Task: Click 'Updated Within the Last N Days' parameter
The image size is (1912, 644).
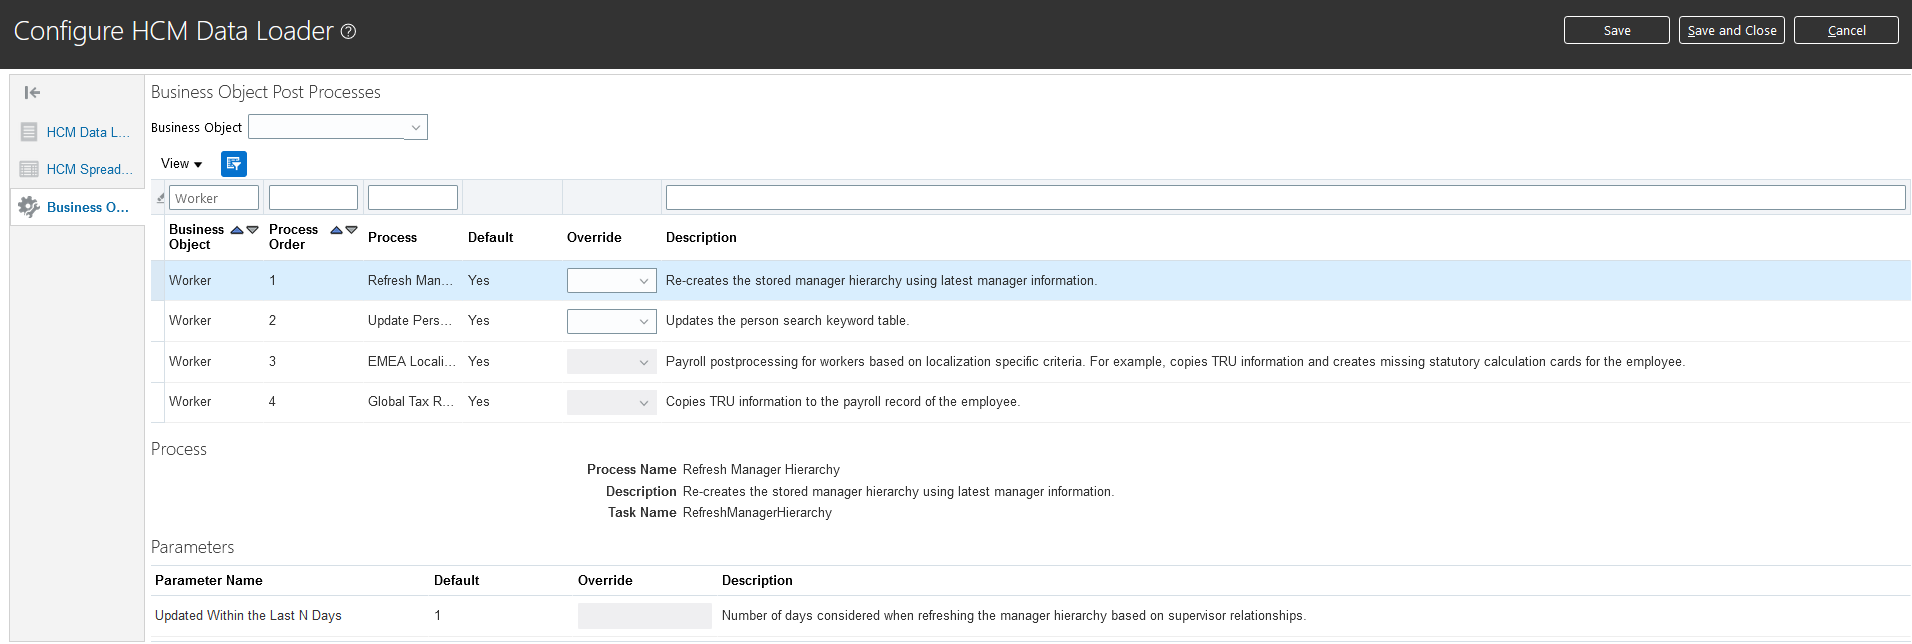Action: [248, 616]
